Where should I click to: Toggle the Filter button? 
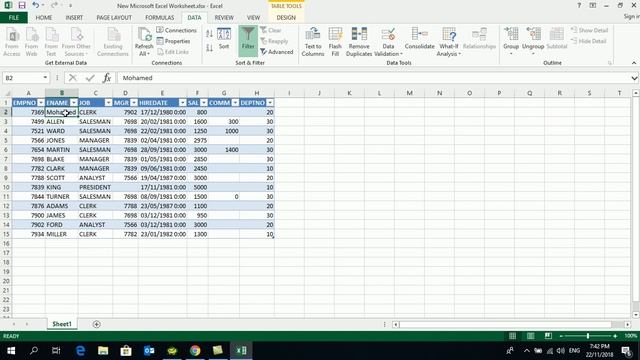click(x=248, y=41)
